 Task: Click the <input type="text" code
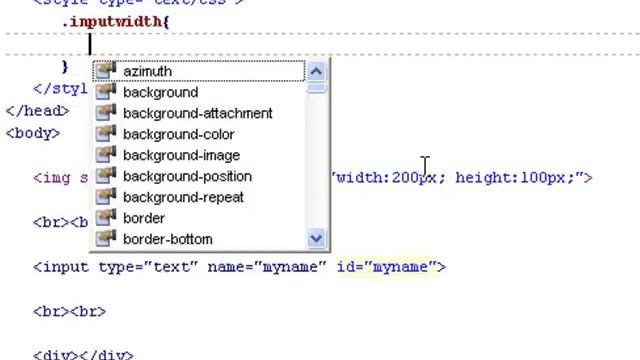click(116, 267)
